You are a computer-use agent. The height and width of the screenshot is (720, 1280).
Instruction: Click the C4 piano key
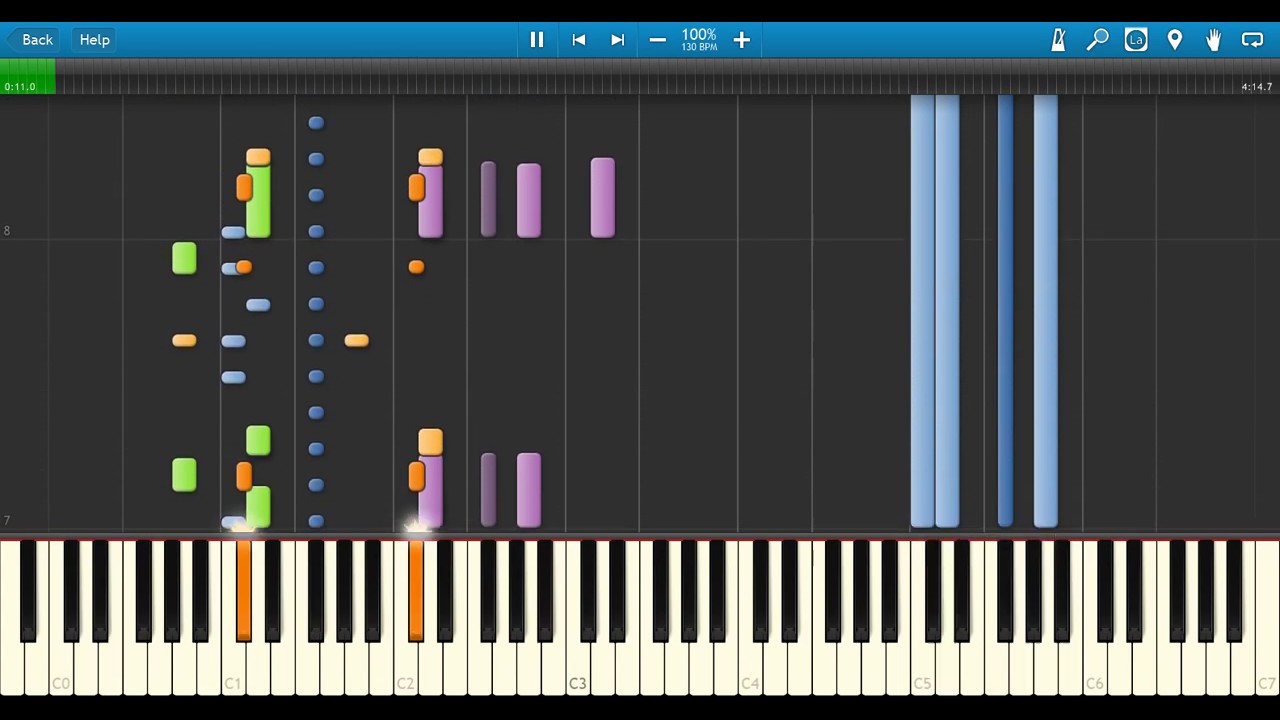click(x=750, y=668)
